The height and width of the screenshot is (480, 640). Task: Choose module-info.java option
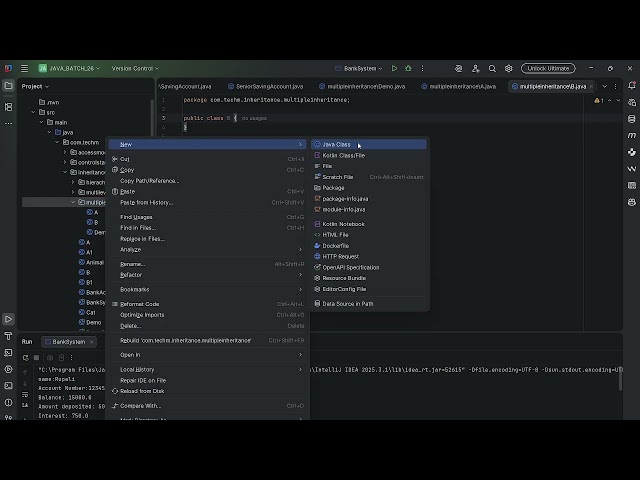pos(369,209)
